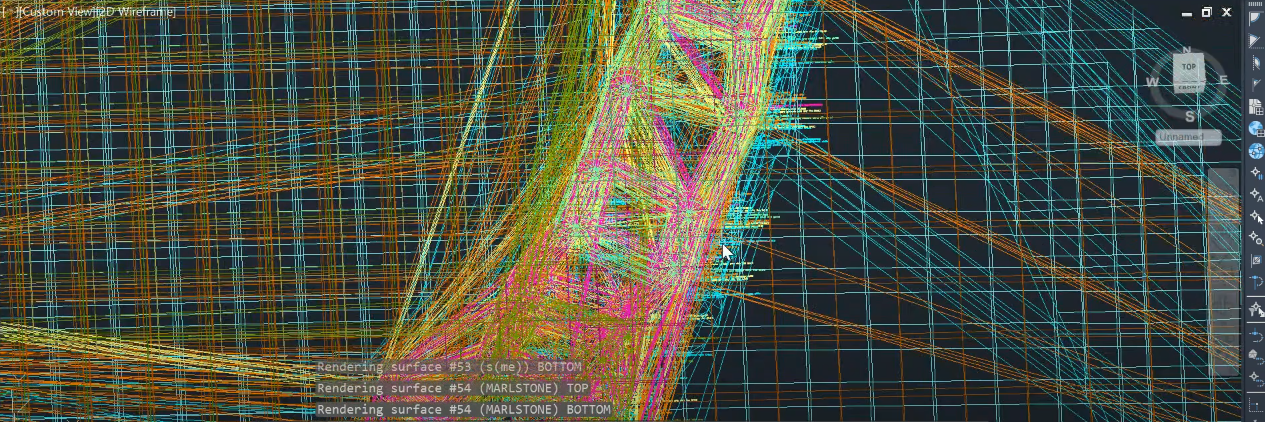Click the sheet grid icon in right toolbar
Viewport: 1265px width, 422px height.
(x=1256, y=106)
